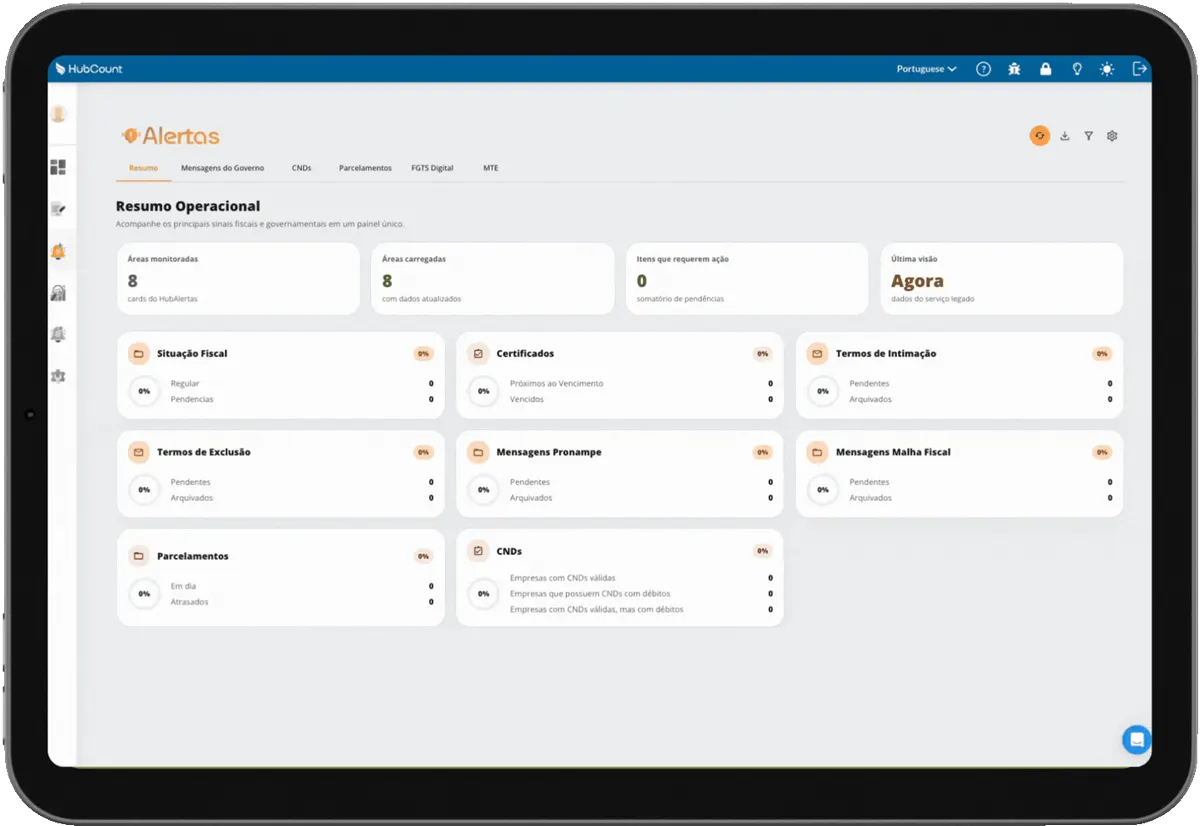Click the Situação Fiscal 0% progress ring
Viewport: 1200px width, 826px height.
click(144, 391)
